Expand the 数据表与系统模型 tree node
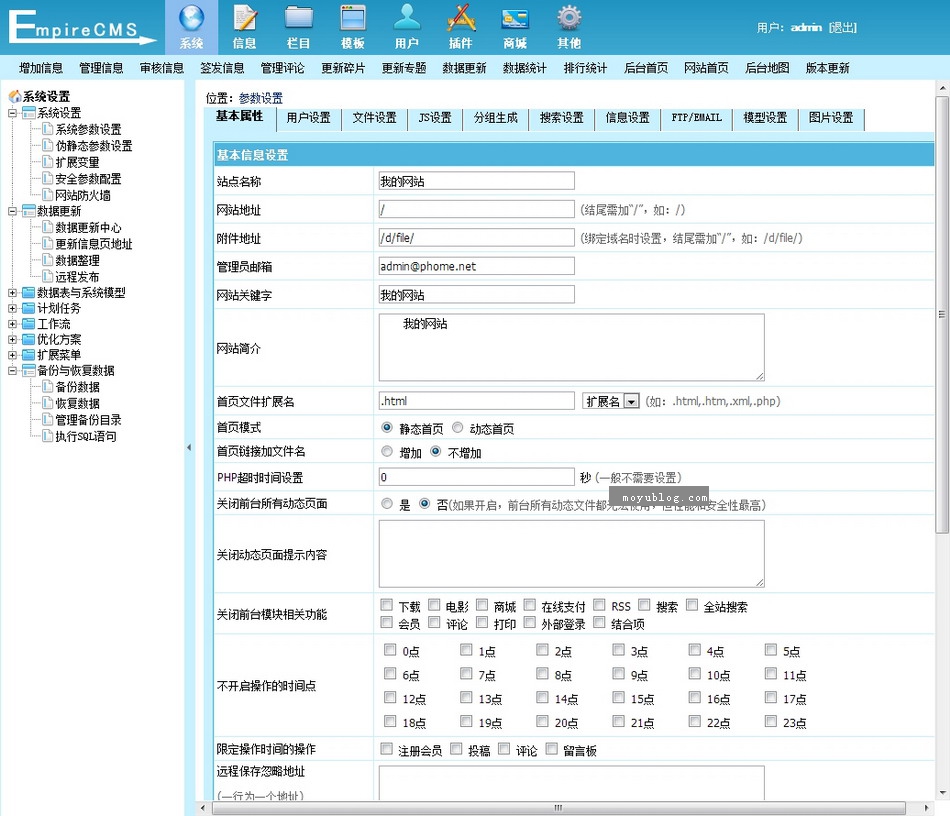Image resolution: width=950 pixels, height=816 pixels. [x=12, y=293]
